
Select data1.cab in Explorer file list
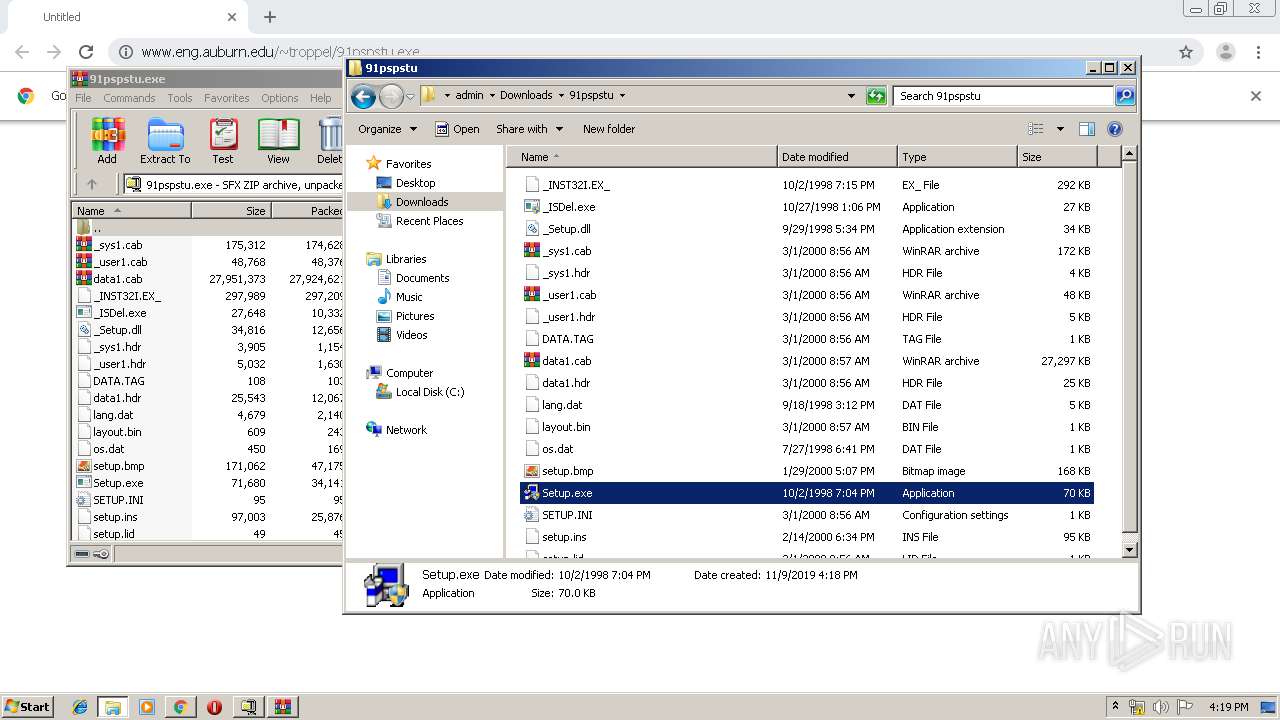pyautogui.click(x=566, y=361)
